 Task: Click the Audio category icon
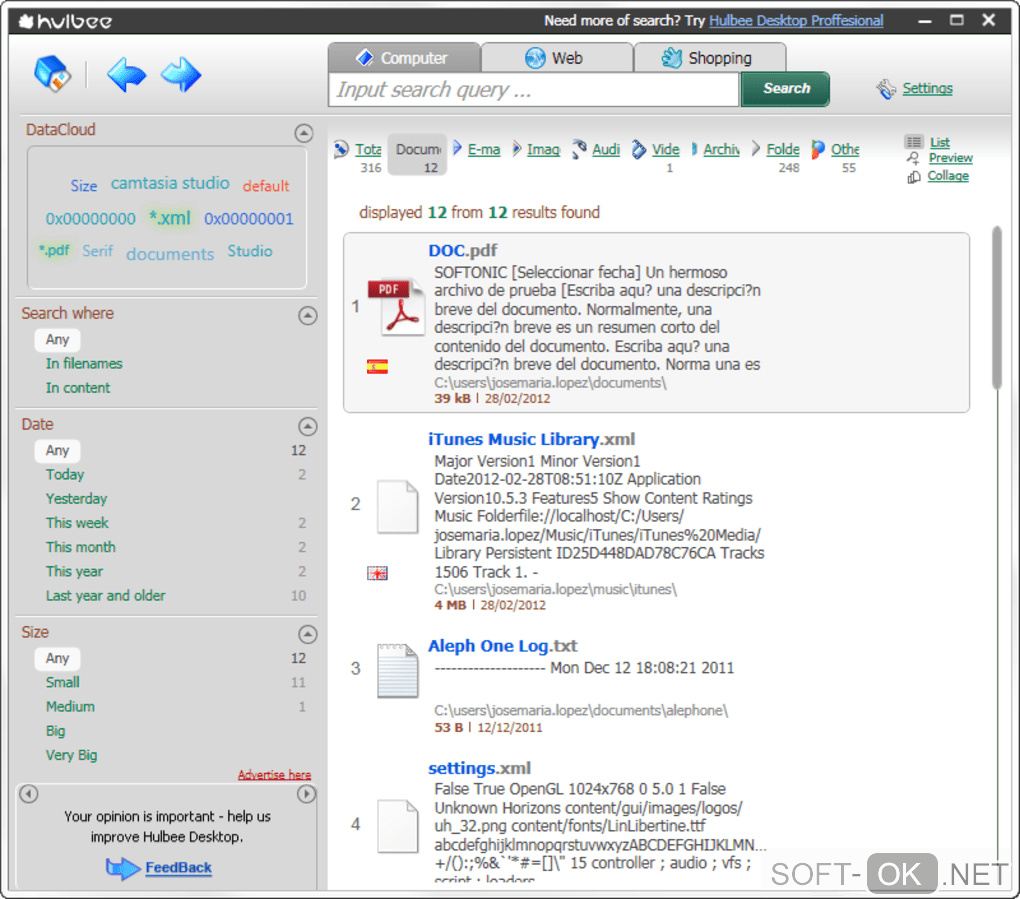pos(579,150)
